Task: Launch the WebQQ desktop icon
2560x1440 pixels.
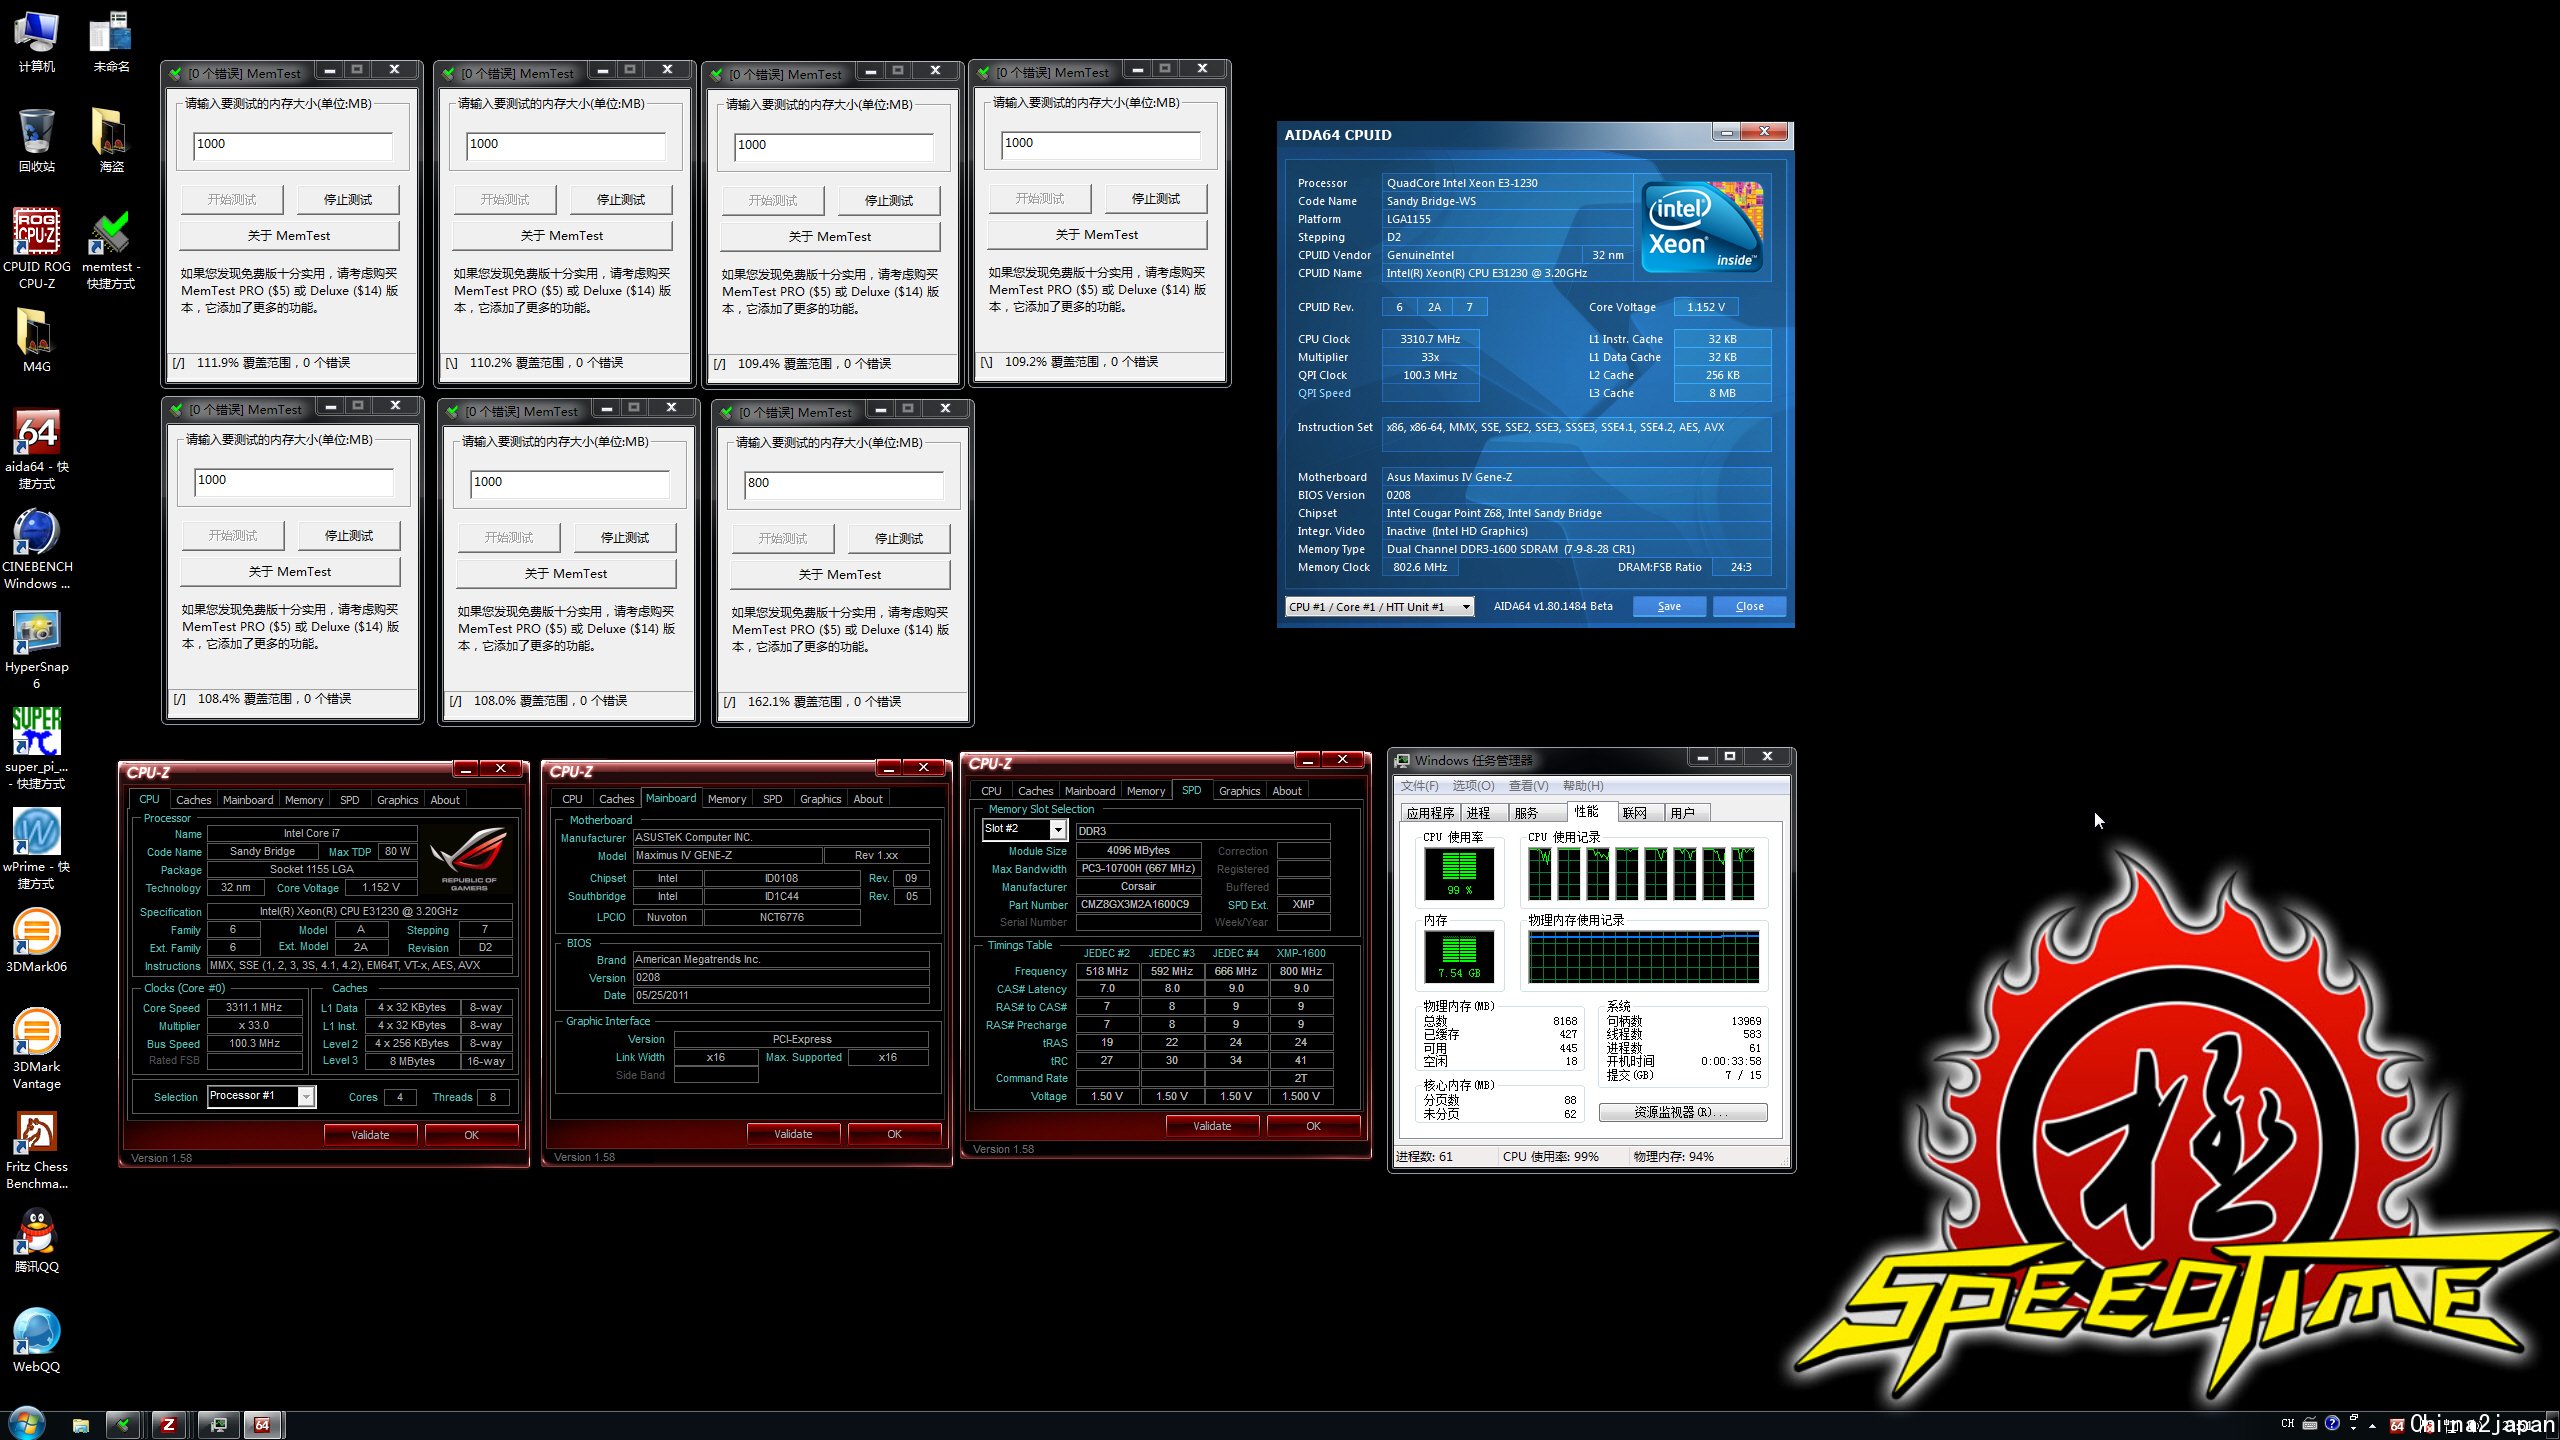Action: click(37, 1340)
